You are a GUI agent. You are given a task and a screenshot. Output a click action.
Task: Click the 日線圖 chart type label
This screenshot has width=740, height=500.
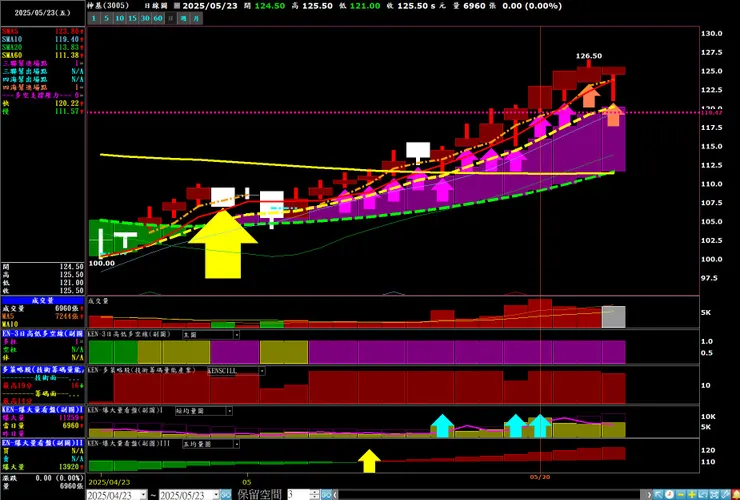[157, 6]
